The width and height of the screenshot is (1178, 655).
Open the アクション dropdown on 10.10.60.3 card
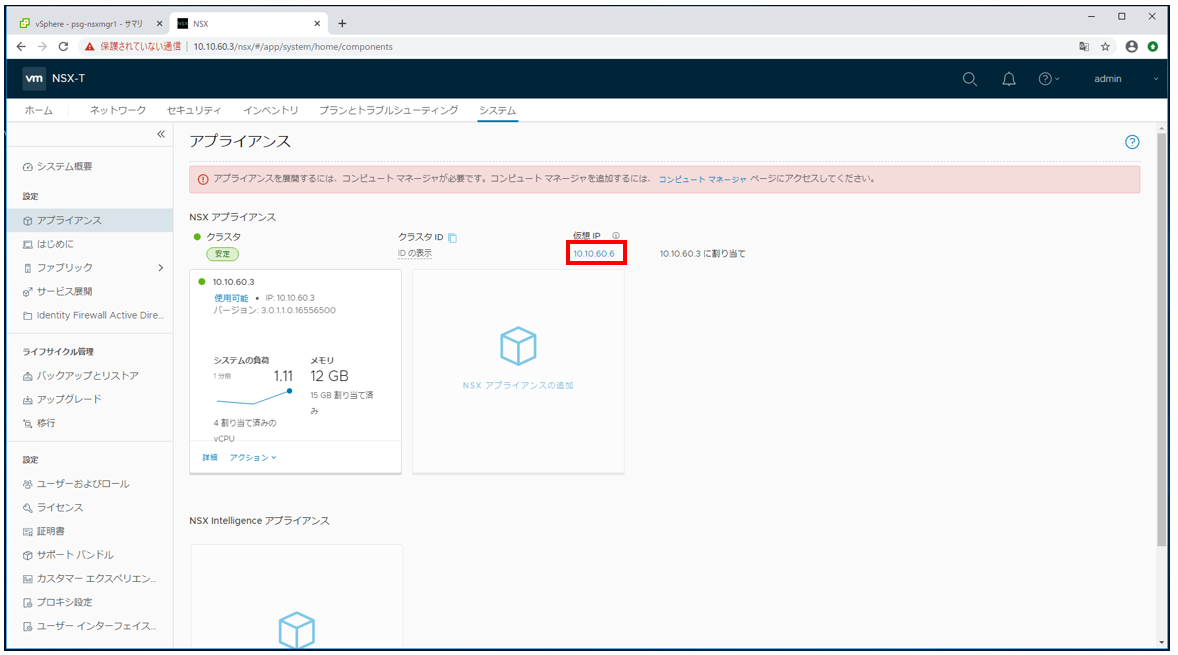pos(253,457)
